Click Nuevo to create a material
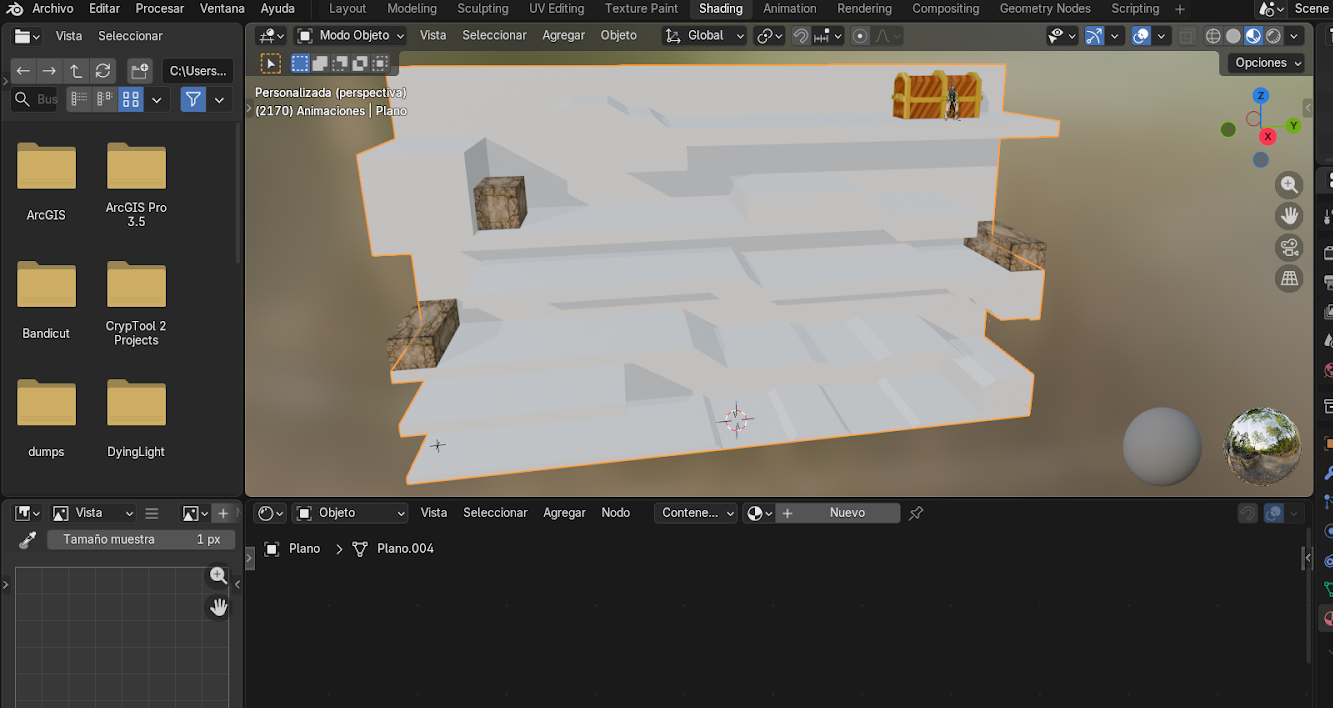1333x708 pixels. (846, 513)
